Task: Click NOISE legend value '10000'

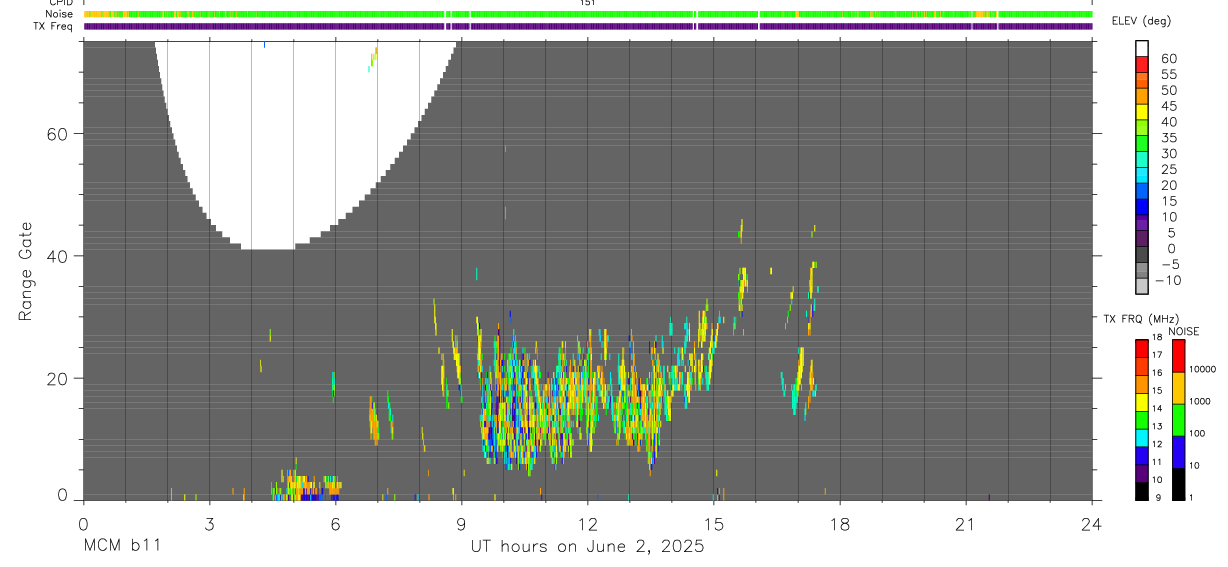Action: (x=1204, y=369)
